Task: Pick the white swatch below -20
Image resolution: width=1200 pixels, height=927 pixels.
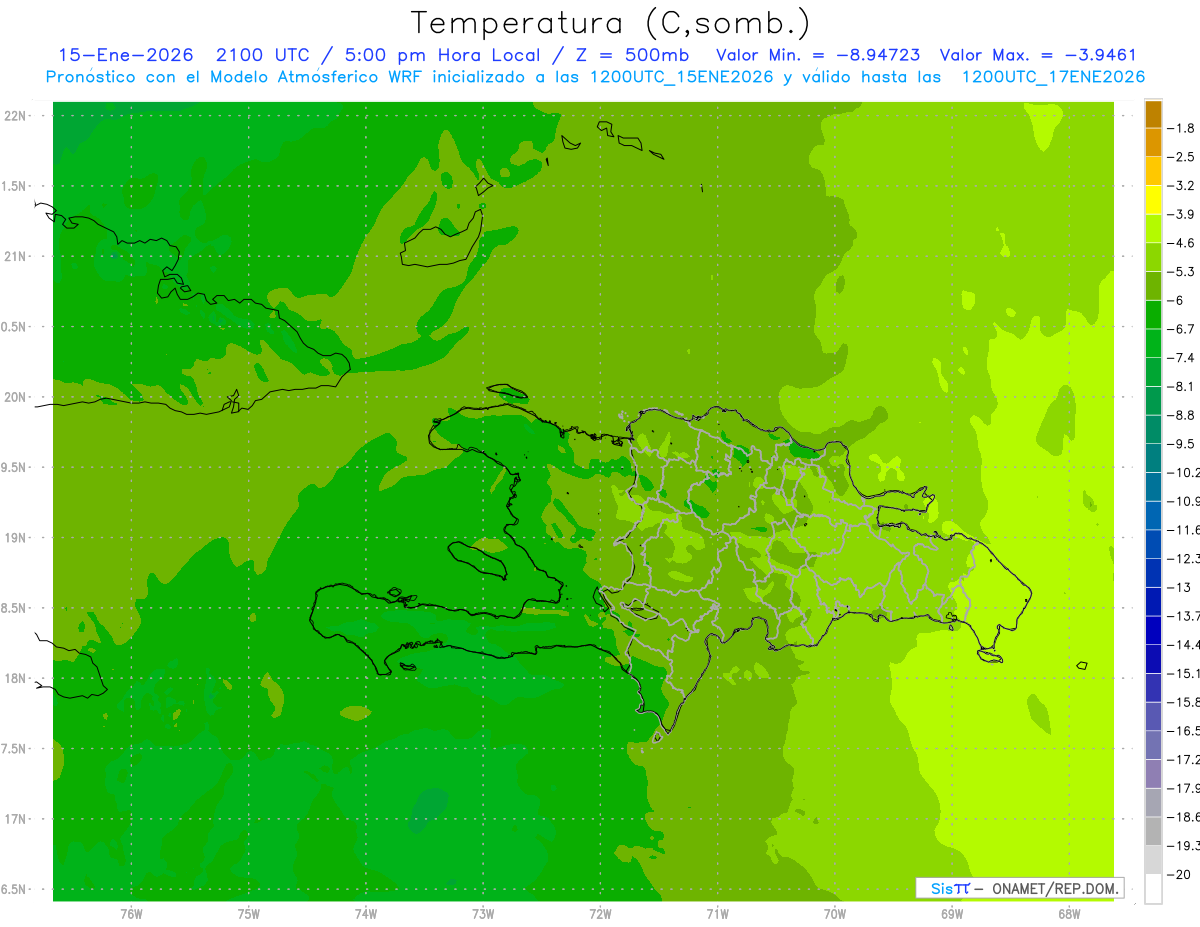Action: coord(1153,888)
